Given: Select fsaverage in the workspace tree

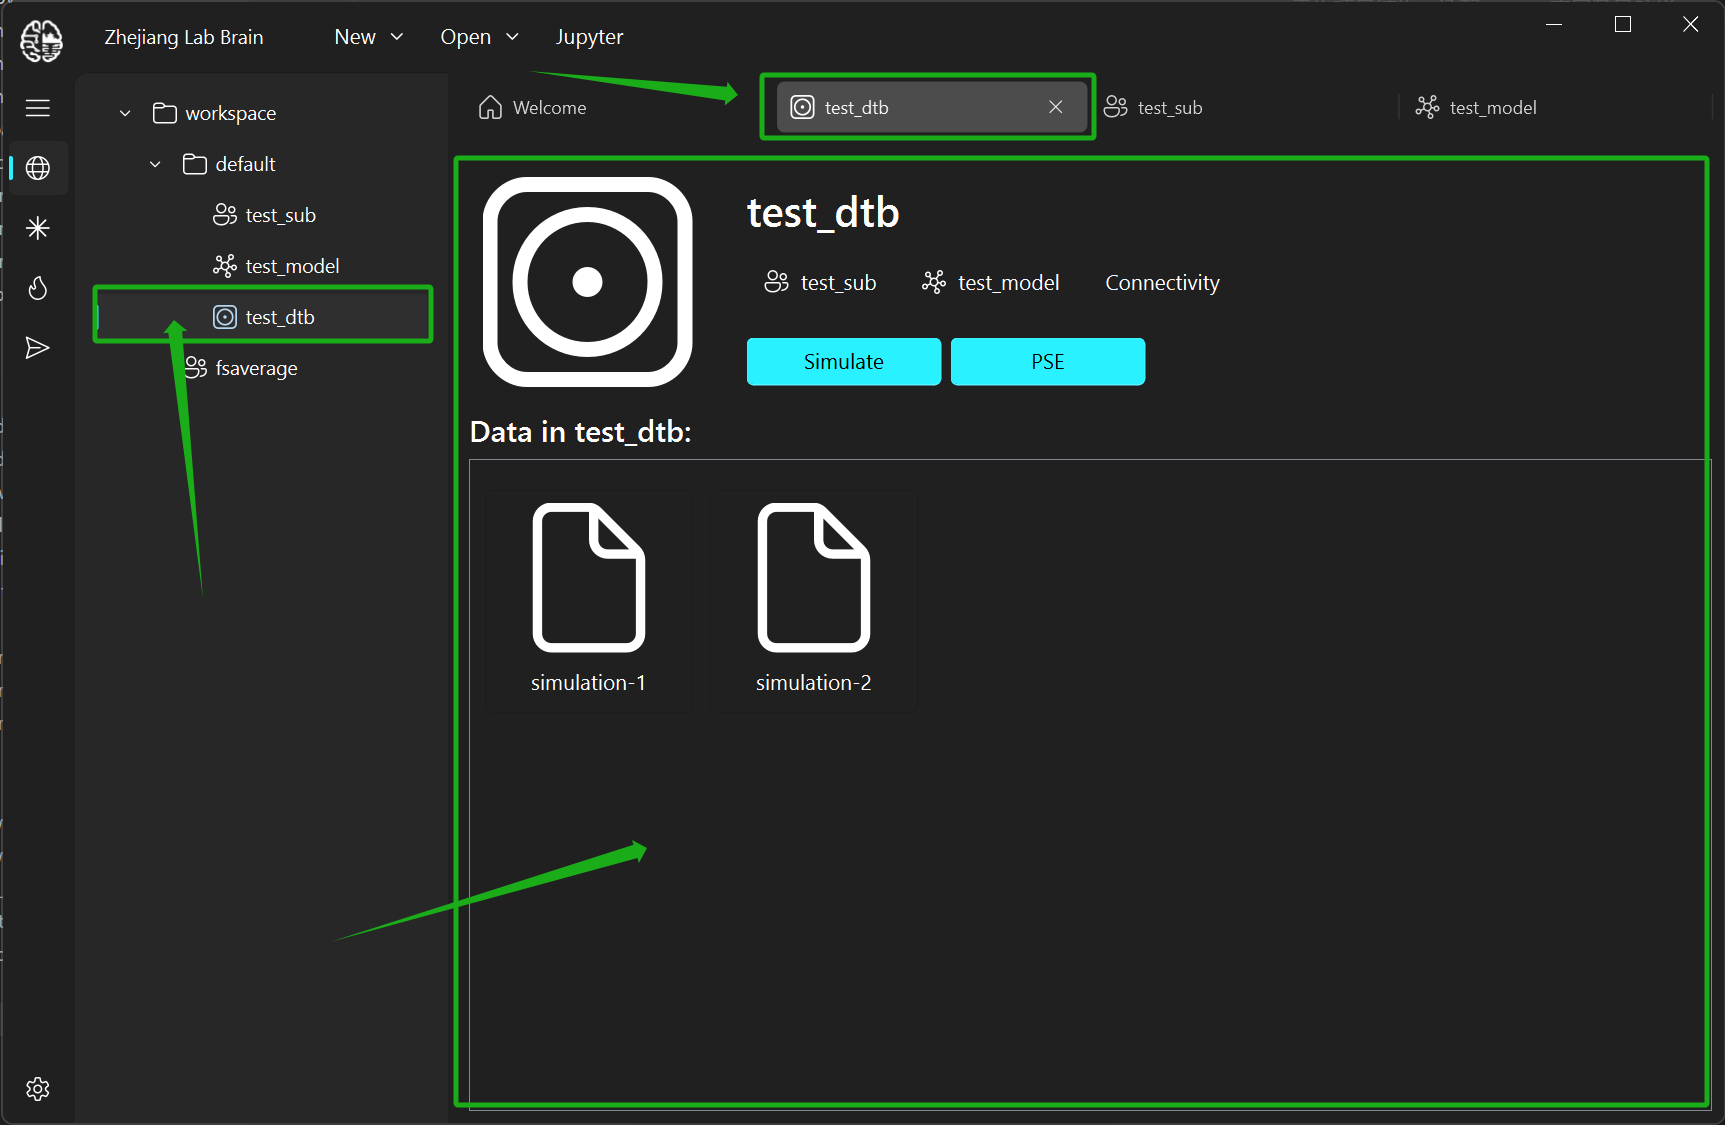Looking at the screenshot, I should (x=264, y=368).
